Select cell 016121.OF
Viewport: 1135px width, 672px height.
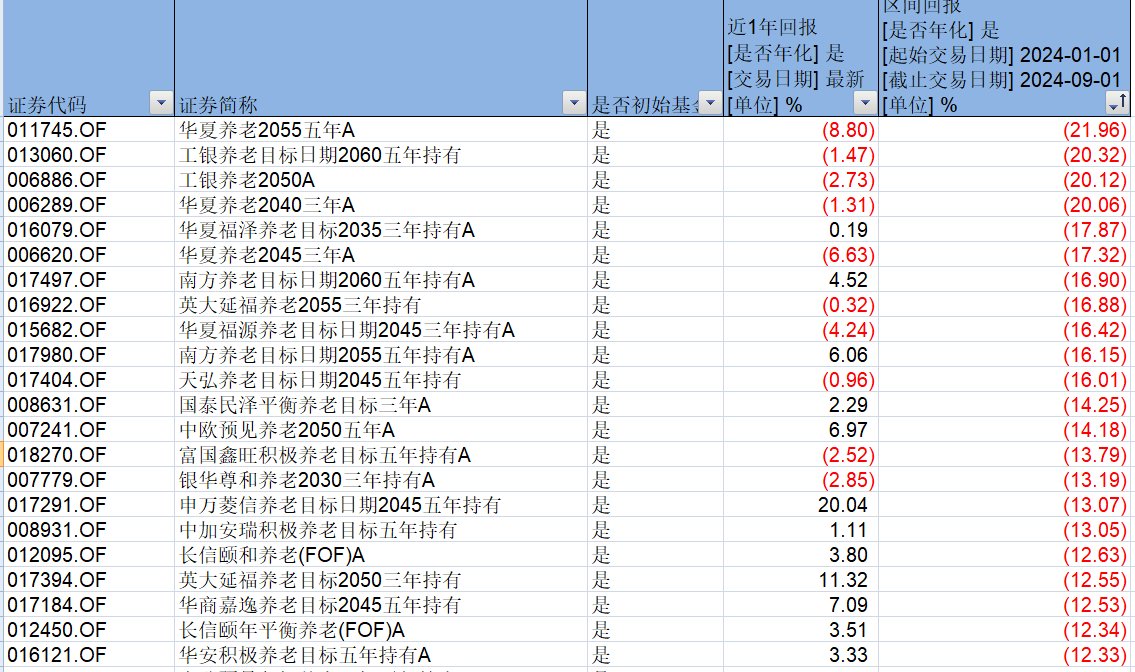[88, 655]
